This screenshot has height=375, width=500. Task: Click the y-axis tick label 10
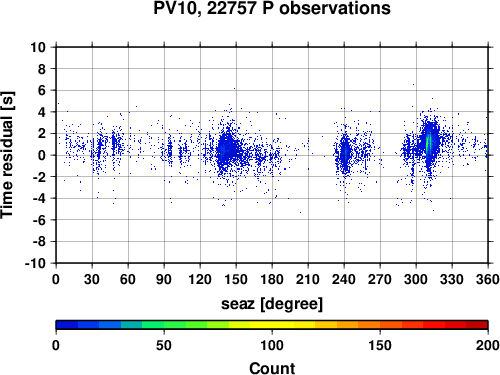point(38,47)
